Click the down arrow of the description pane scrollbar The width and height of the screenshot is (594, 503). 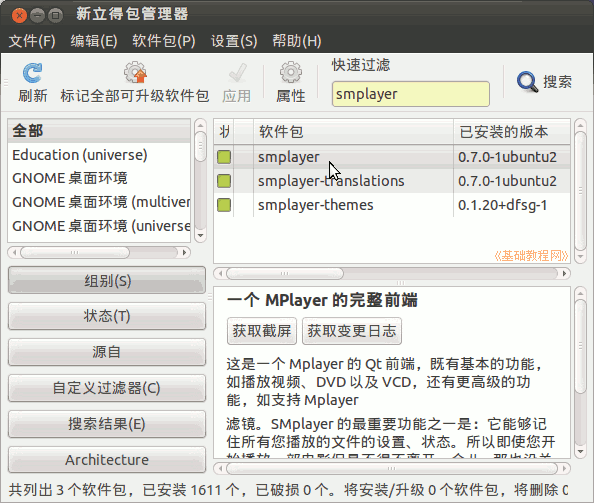[580, 451]
